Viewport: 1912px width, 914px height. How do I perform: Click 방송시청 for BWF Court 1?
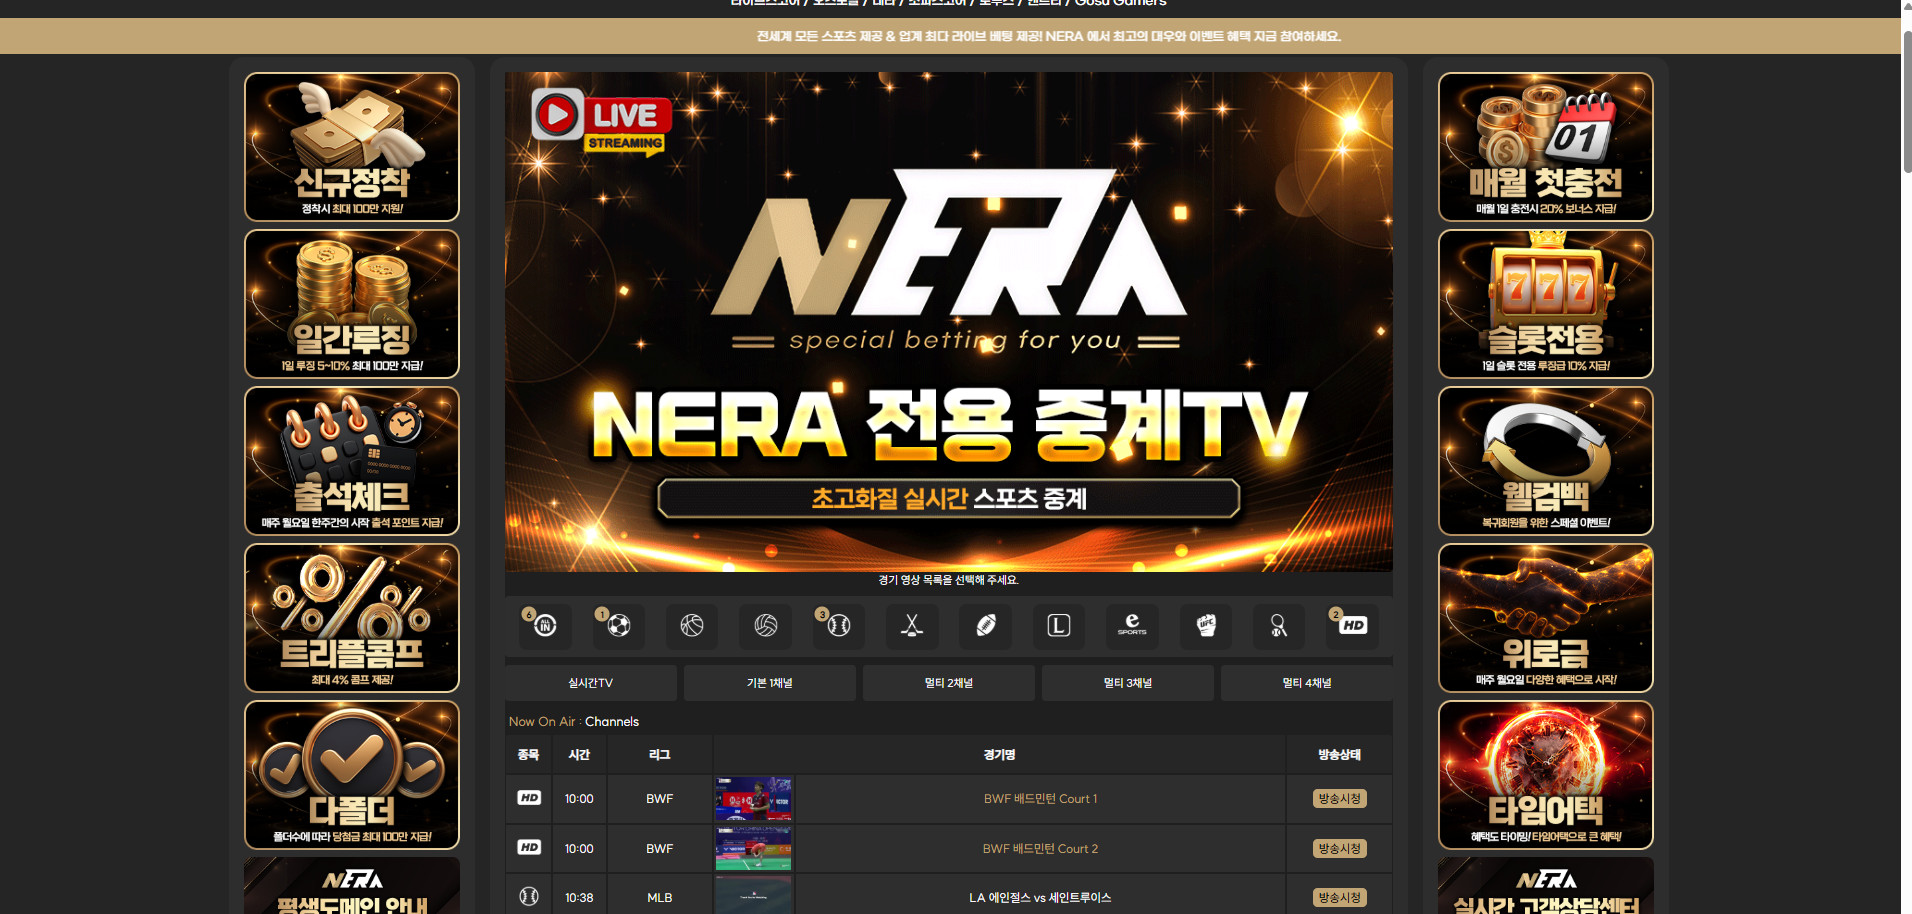[1340, 799]
